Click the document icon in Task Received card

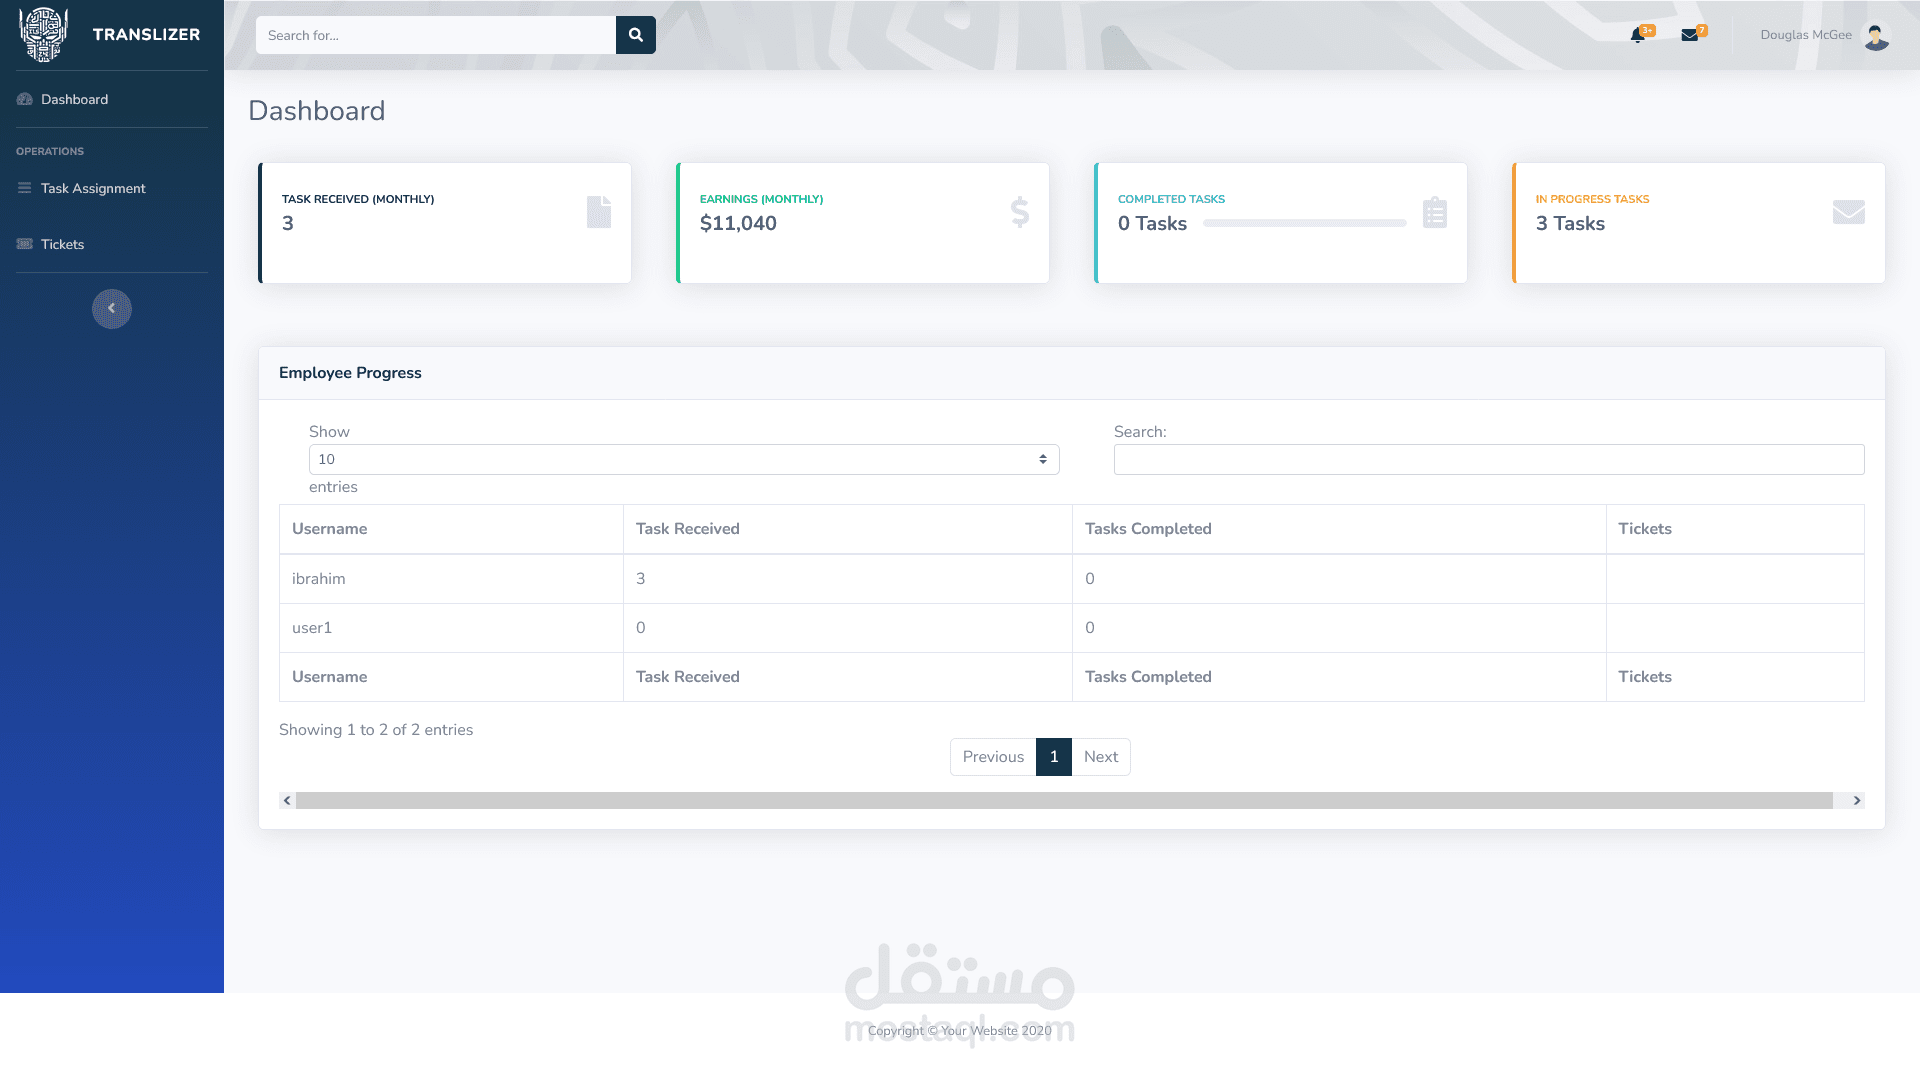click(599, 212)
